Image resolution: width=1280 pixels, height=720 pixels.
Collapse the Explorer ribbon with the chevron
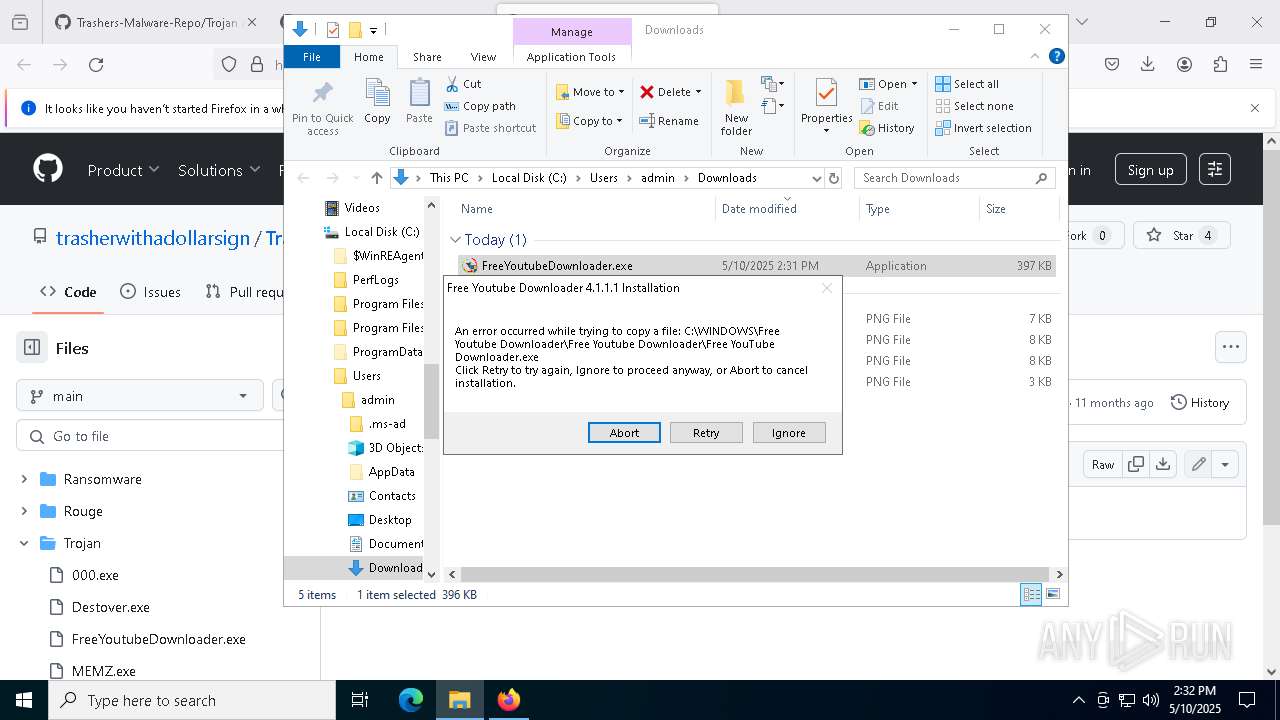tap(1036, 57)
